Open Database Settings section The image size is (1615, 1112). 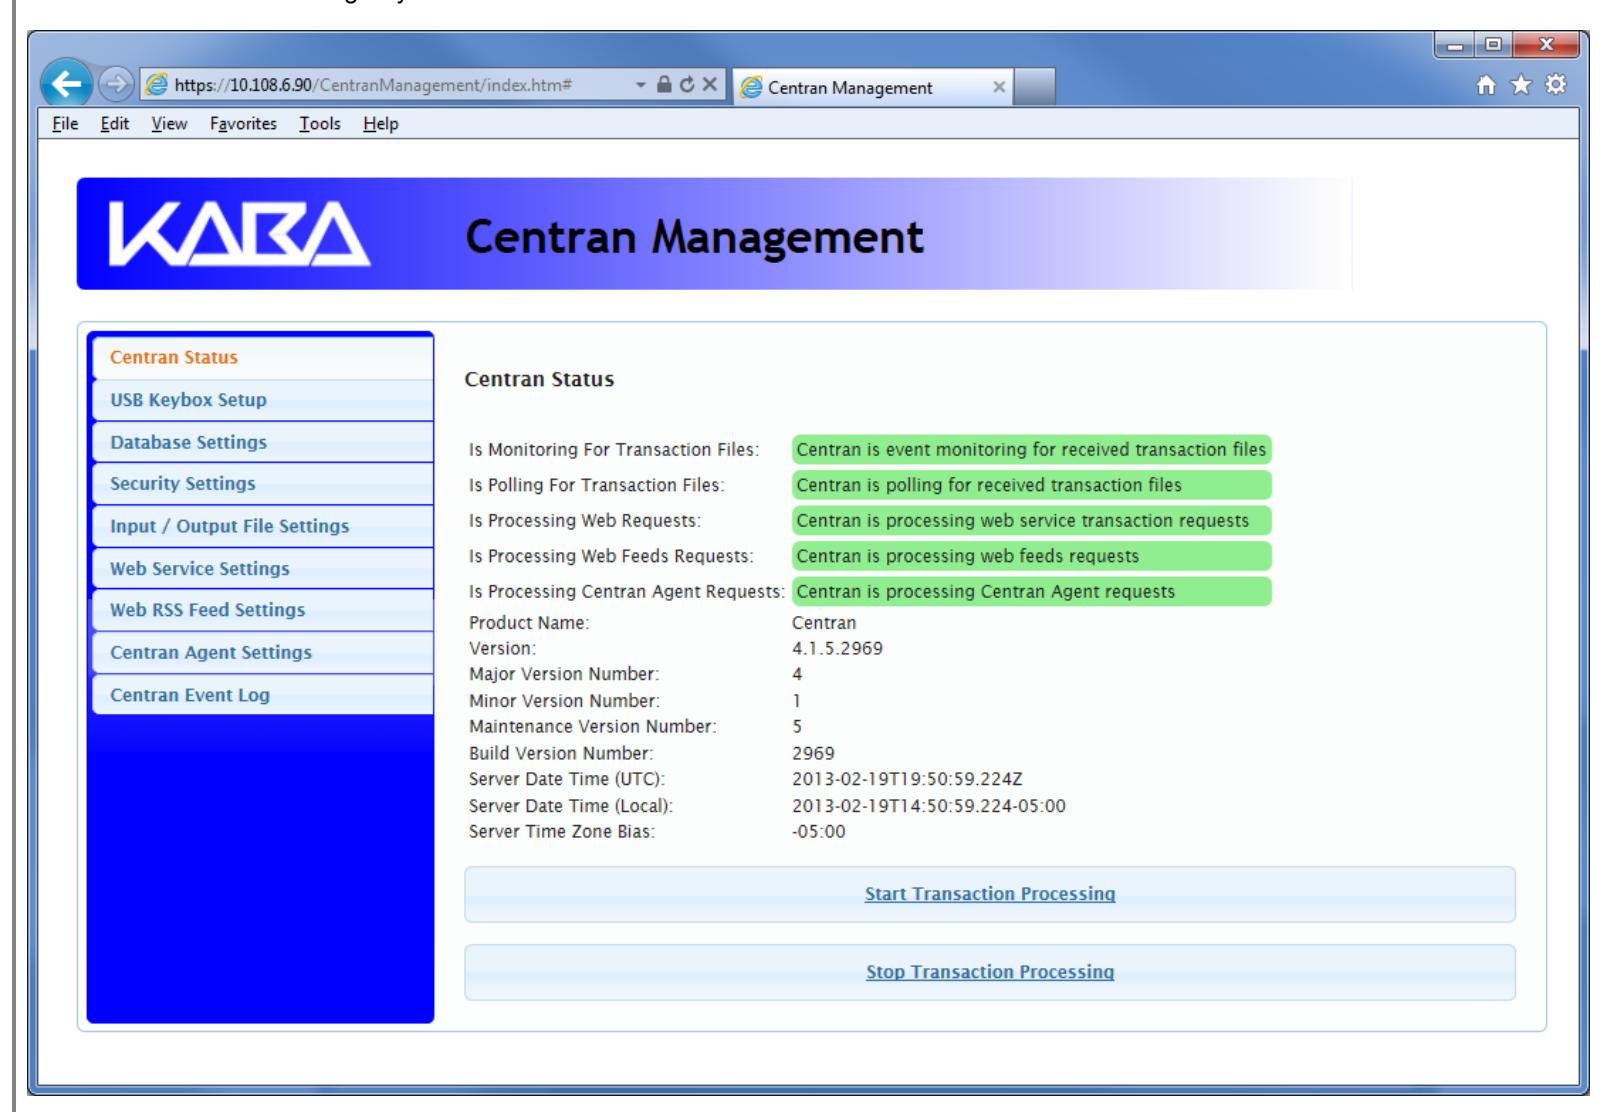[x=263, y=442]
